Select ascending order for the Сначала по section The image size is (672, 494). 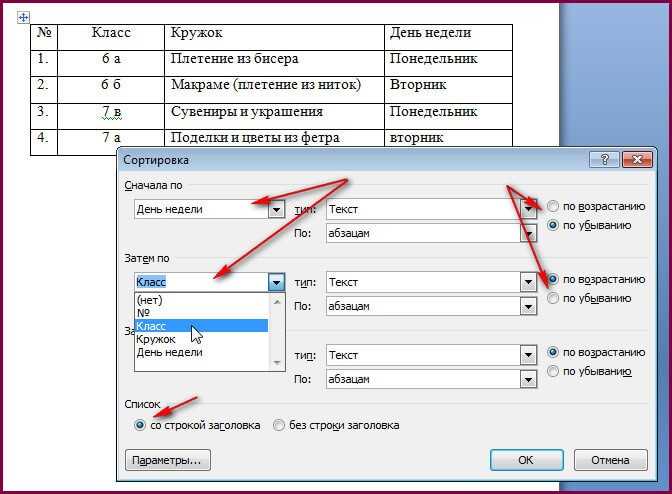point(597,207)
